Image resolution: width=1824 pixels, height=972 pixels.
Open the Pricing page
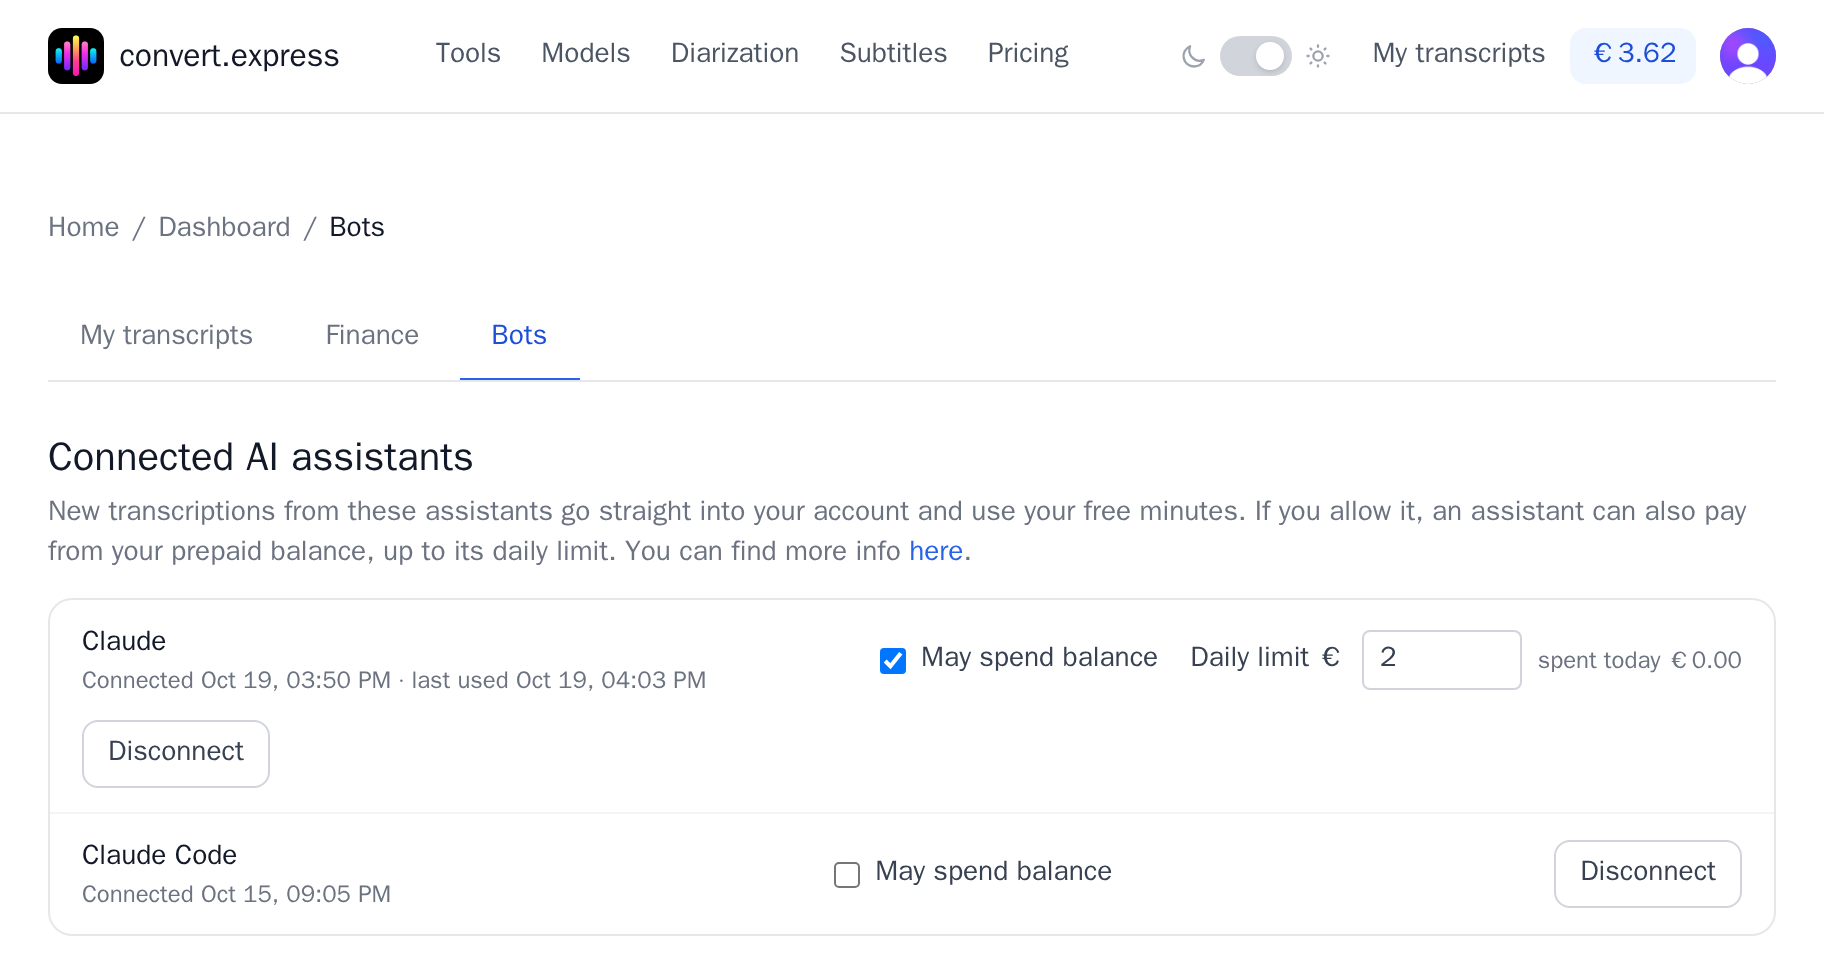pos(1027,53)
